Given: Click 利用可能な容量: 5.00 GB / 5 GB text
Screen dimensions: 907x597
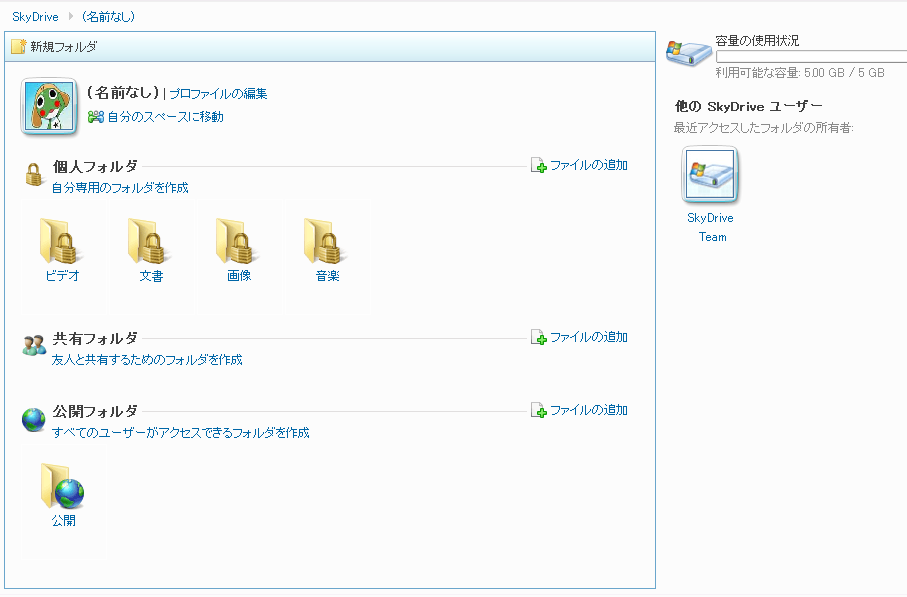Looking at the screenshot, I should click(x=800, y=73).
